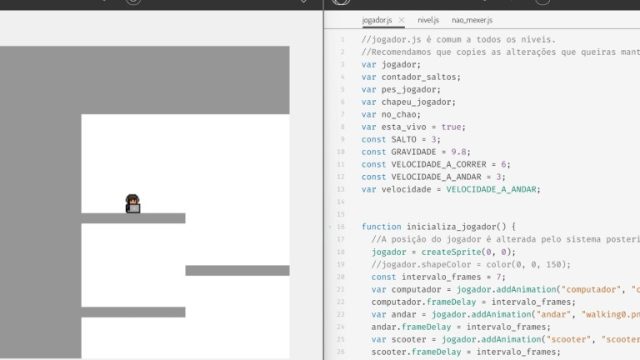Close the jogador.js tab
The width and height of the screenshot is (640, 360).
coord(401,20)
